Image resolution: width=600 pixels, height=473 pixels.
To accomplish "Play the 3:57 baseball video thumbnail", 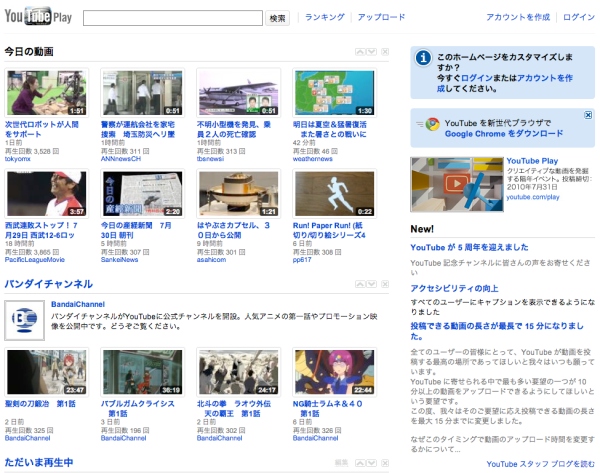I will [x=47, y=193].
